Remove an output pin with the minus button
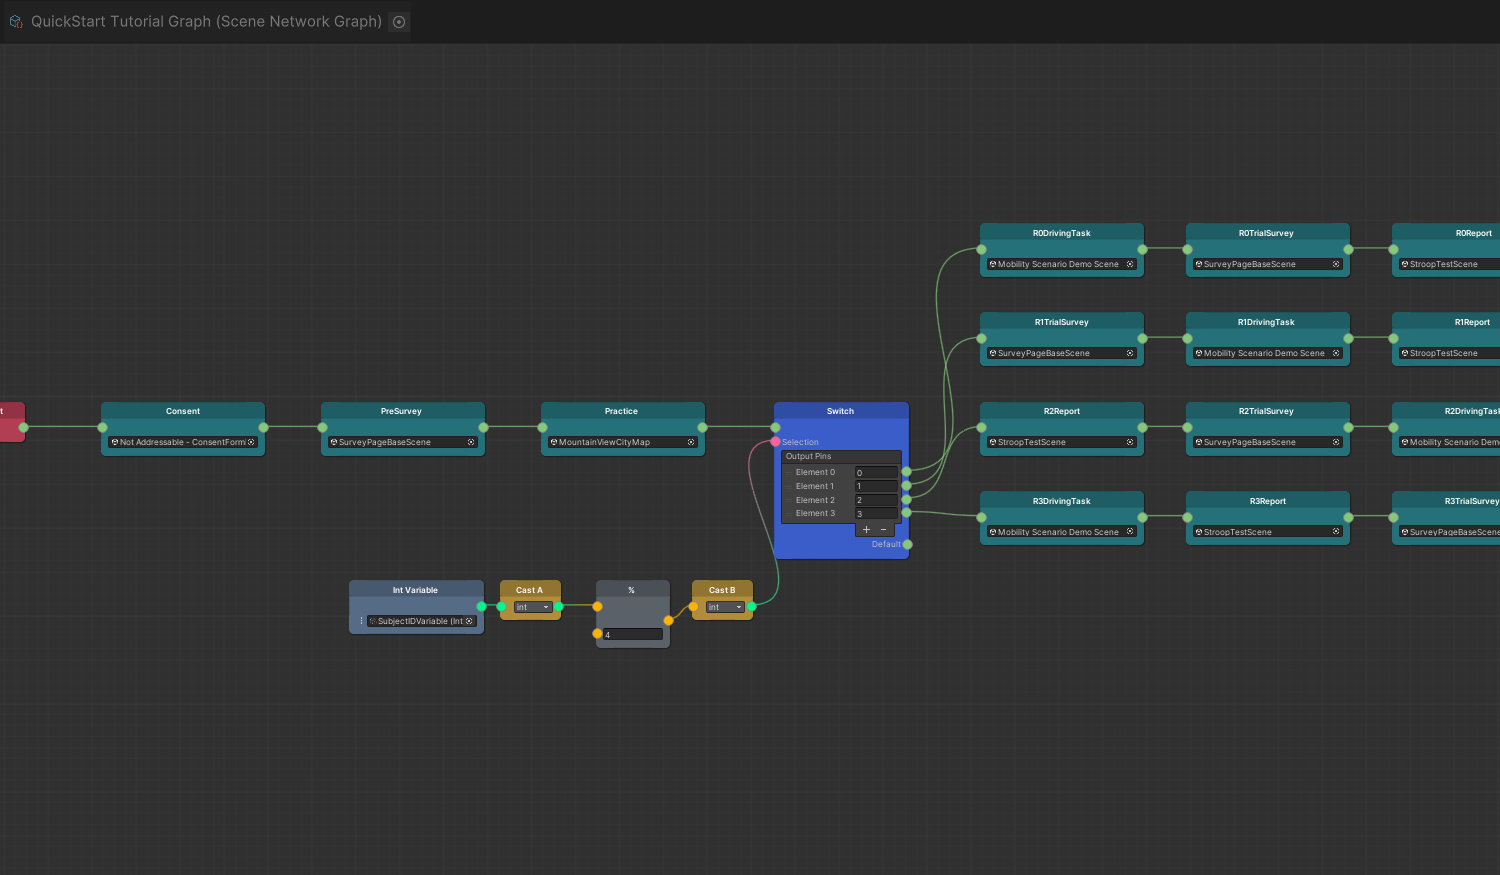Screen dimensions: 1500x875 (884, 530)
